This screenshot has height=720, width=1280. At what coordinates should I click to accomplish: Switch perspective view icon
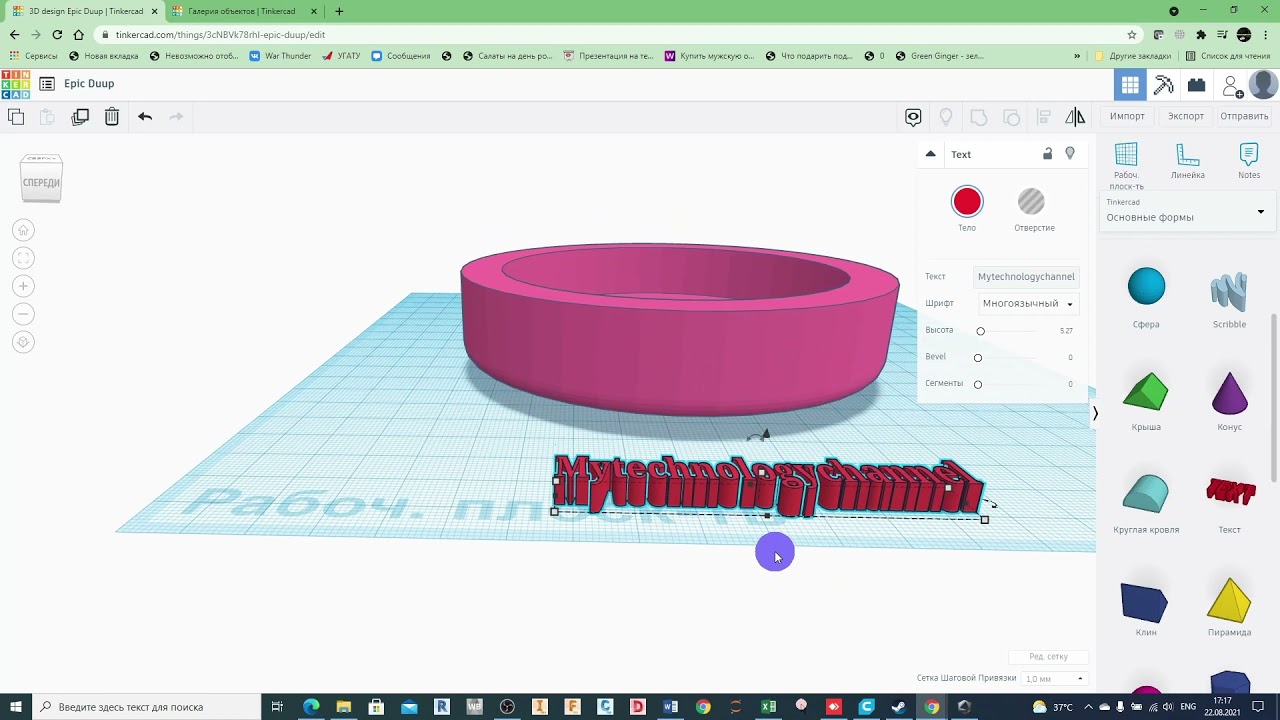point(24,342)
